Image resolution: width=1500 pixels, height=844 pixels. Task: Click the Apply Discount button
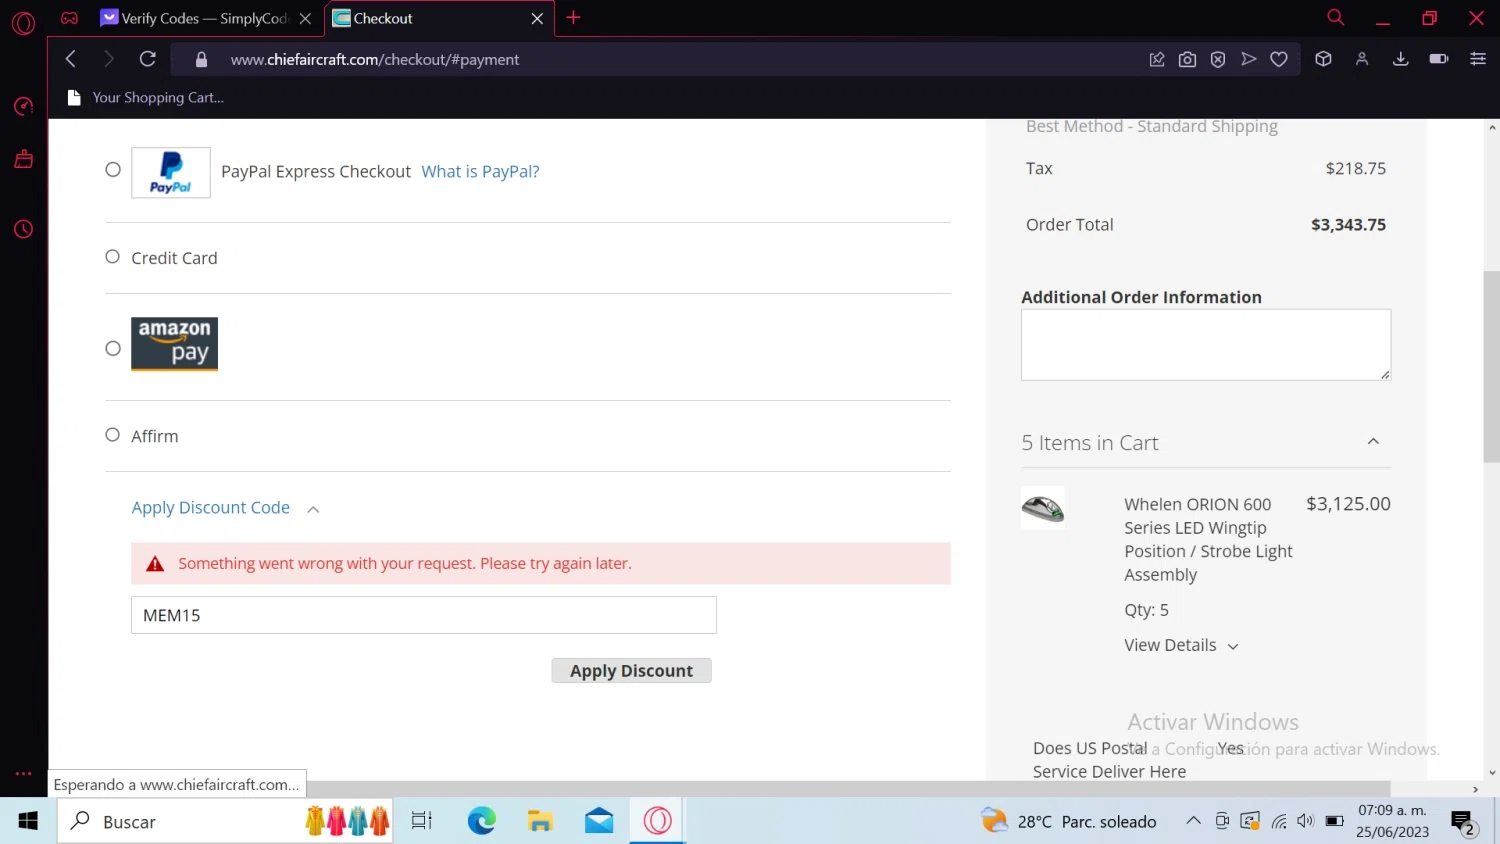(x=631, y=671)
